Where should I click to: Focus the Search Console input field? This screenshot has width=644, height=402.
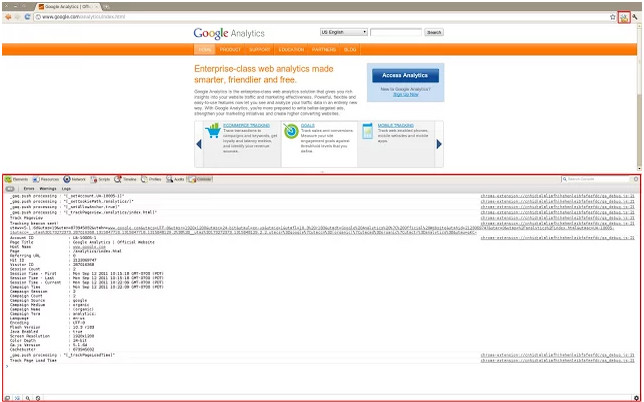(595, 179)
